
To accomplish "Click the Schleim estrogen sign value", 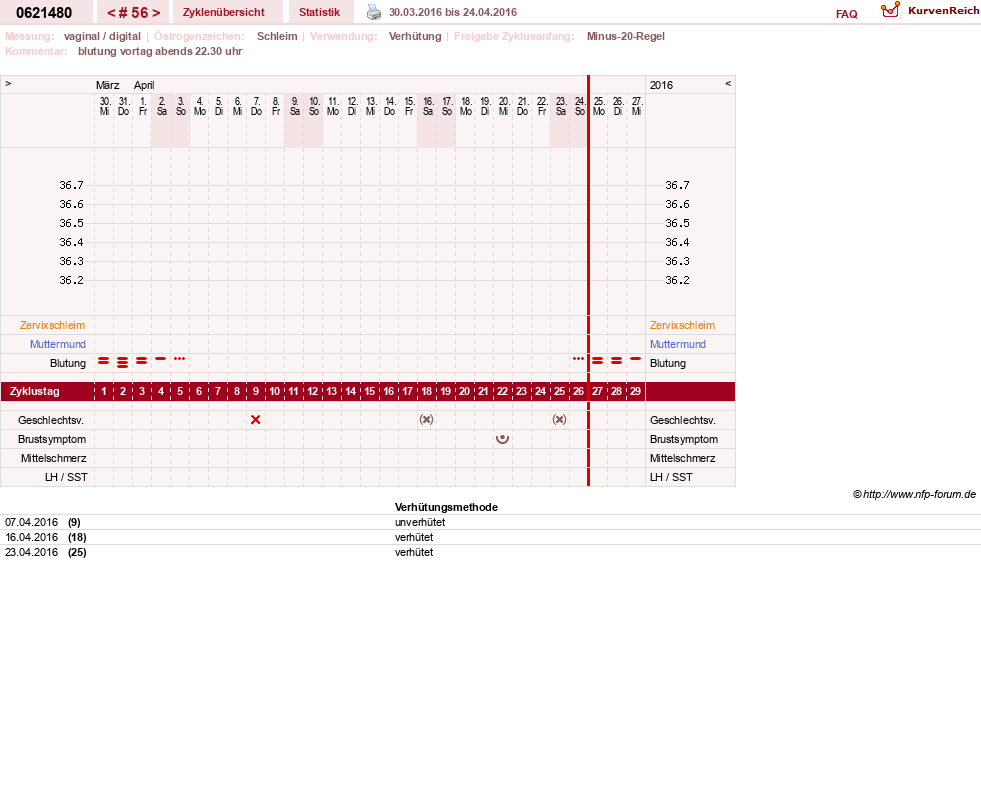I will coord(277,36).
